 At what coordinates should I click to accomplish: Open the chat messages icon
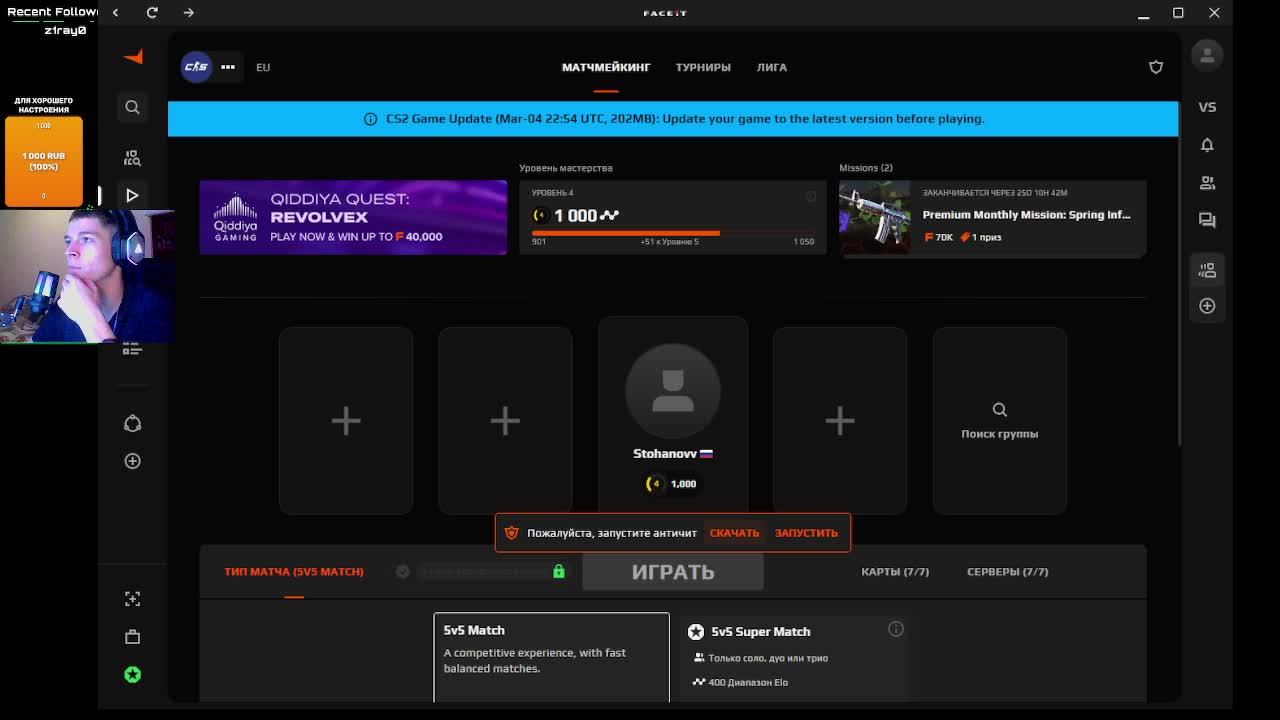1207,220
